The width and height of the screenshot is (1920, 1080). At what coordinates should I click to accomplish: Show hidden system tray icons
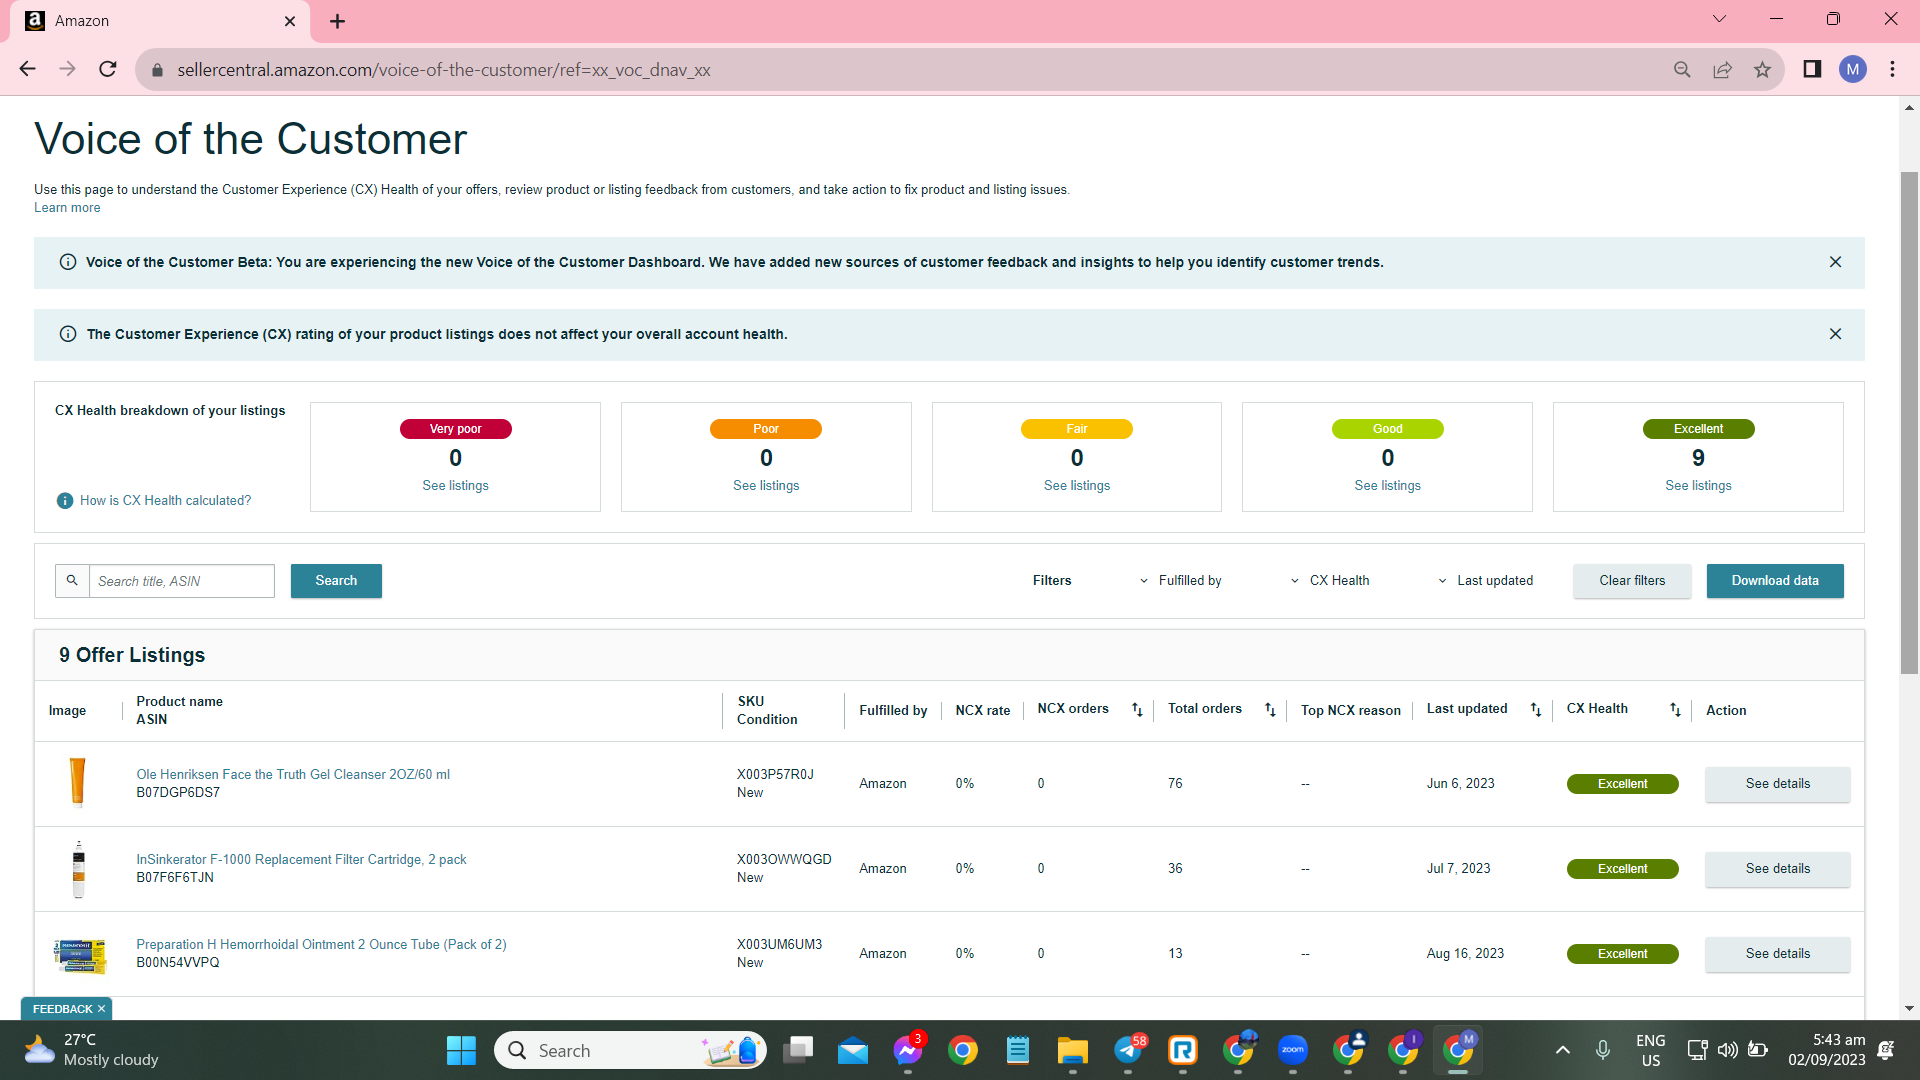tap(1563, 1050)
